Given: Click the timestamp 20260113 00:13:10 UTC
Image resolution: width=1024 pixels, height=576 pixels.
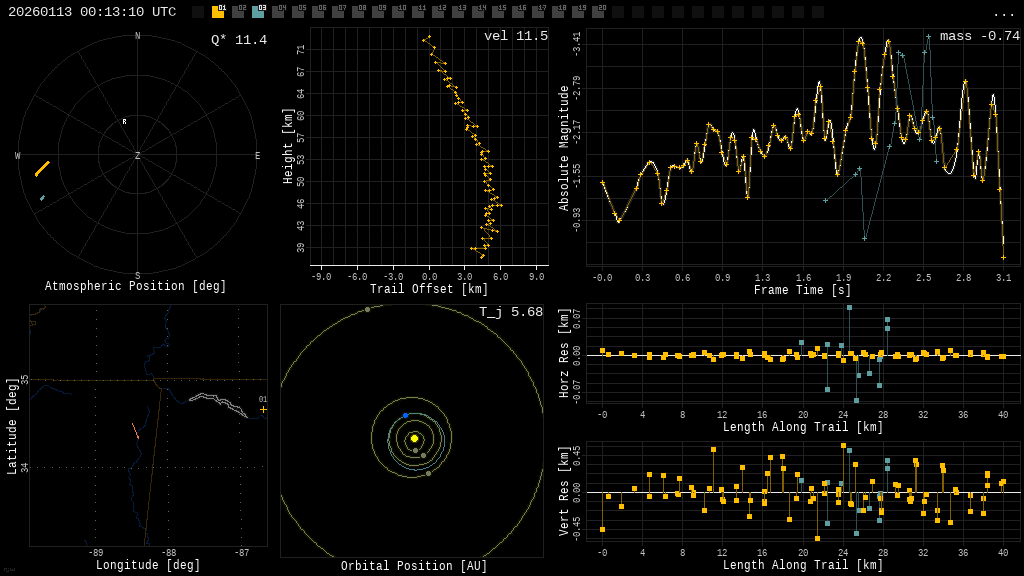Looking at the screenshot, I should [x=92, y=12].
